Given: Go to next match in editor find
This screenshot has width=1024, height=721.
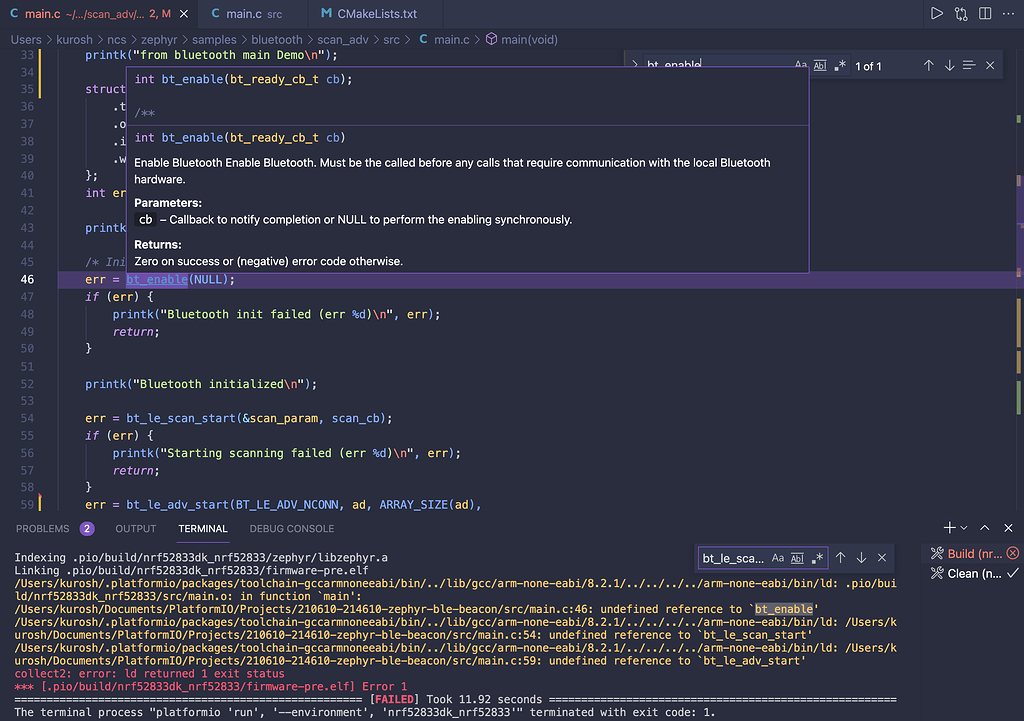Looking at the screenshot, I should point(949,65).
